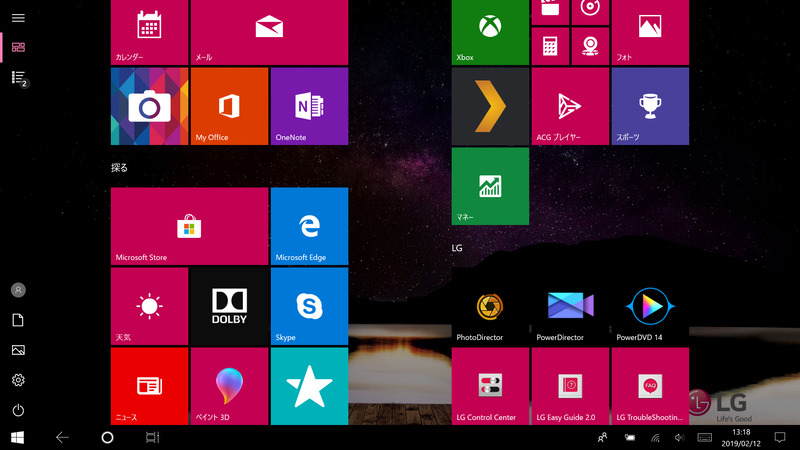Screen dimensions: 800x450
Task: Check battery status icon
Action: [x=630, y=437]
